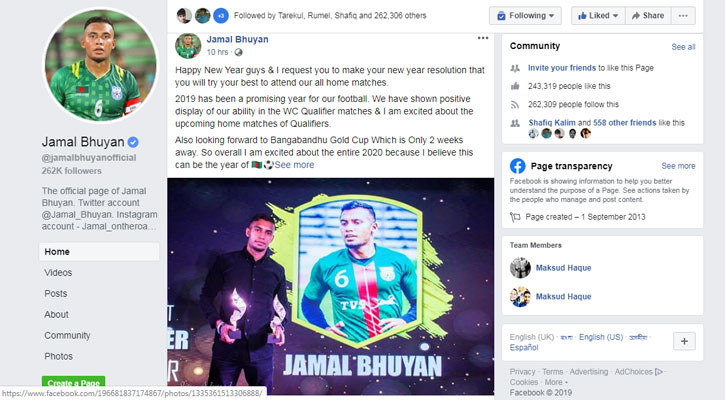The width and height of the screenshot is (725, 400).
Task: Click See more to expand the post
Action: 294,165
